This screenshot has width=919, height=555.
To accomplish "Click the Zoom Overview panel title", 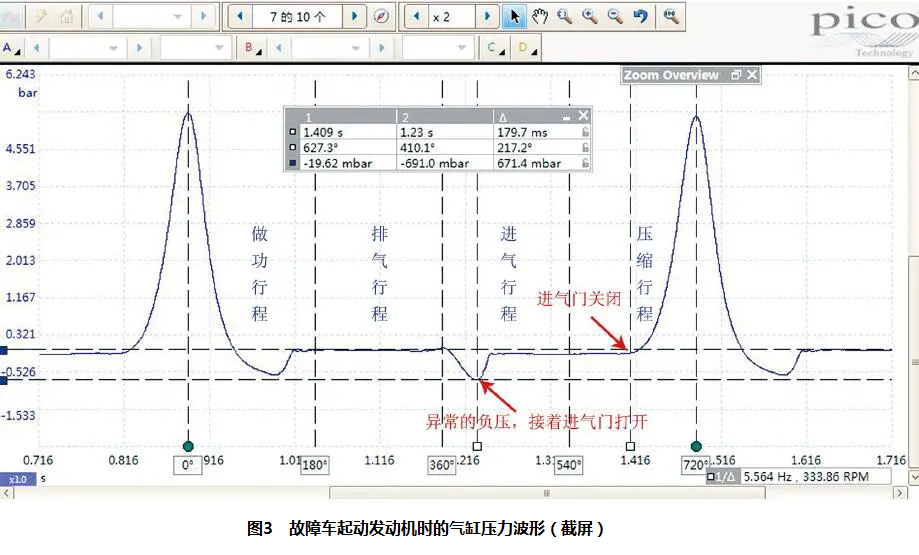I will pos(671,75).
